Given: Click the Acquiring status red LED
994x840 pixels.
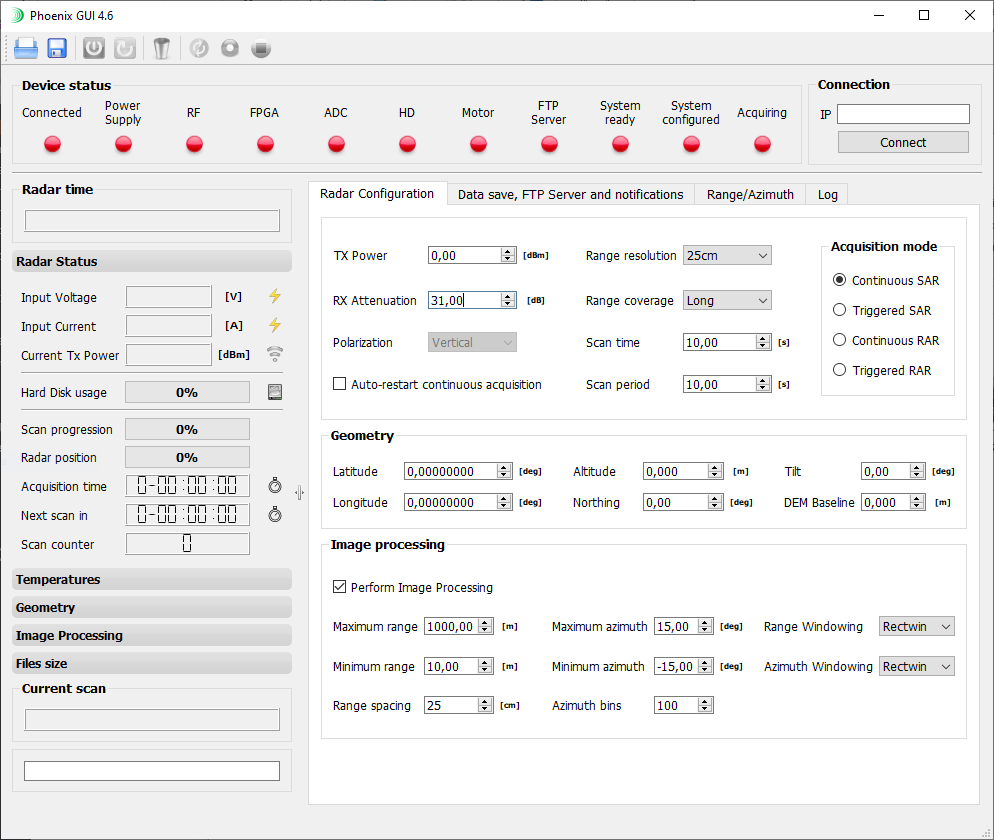Looking at the screenshot, I should click(762, 144).
